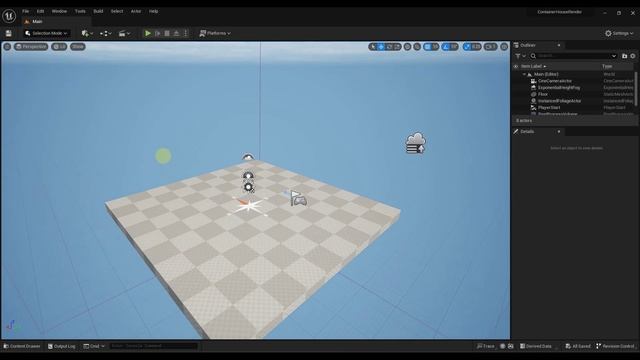The image size is (640, 360).
Task: Toggle surface snapping icon
Action: coord(417,47)
